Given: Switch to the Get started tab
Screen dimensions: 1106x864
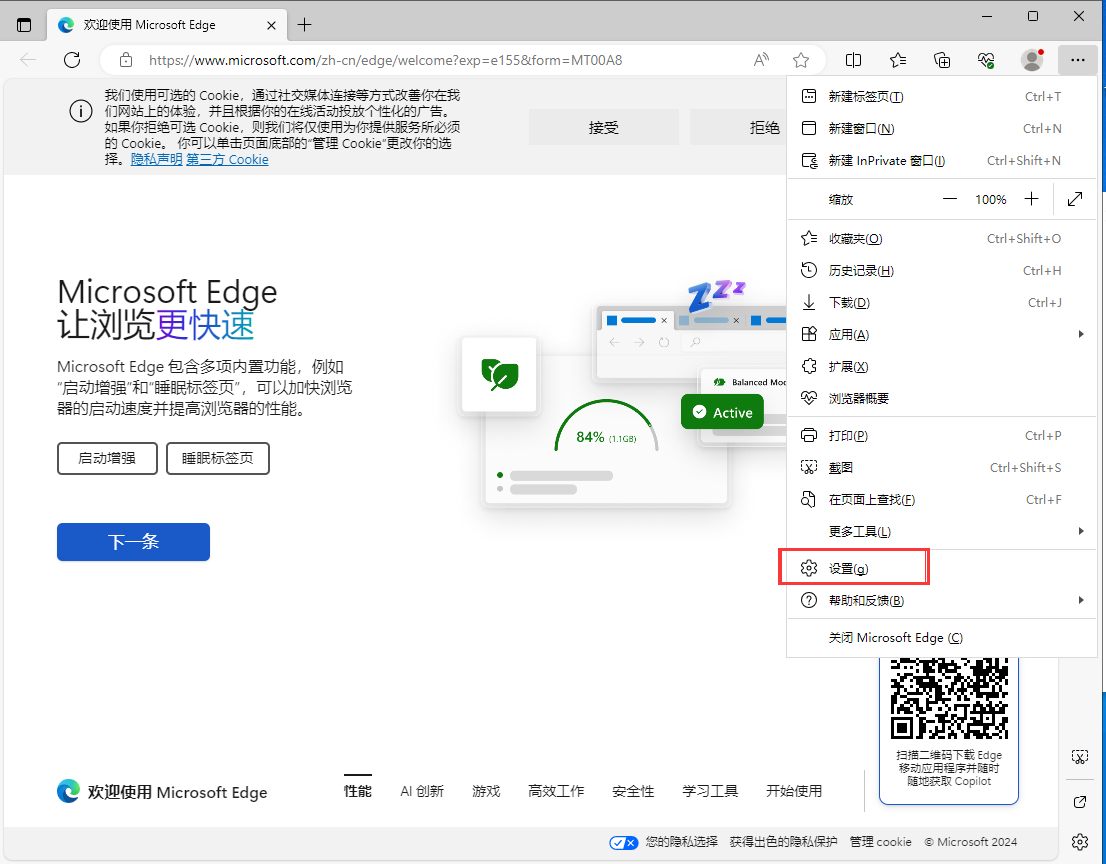Looking at the screenshot, I should (x=794, y=791).
